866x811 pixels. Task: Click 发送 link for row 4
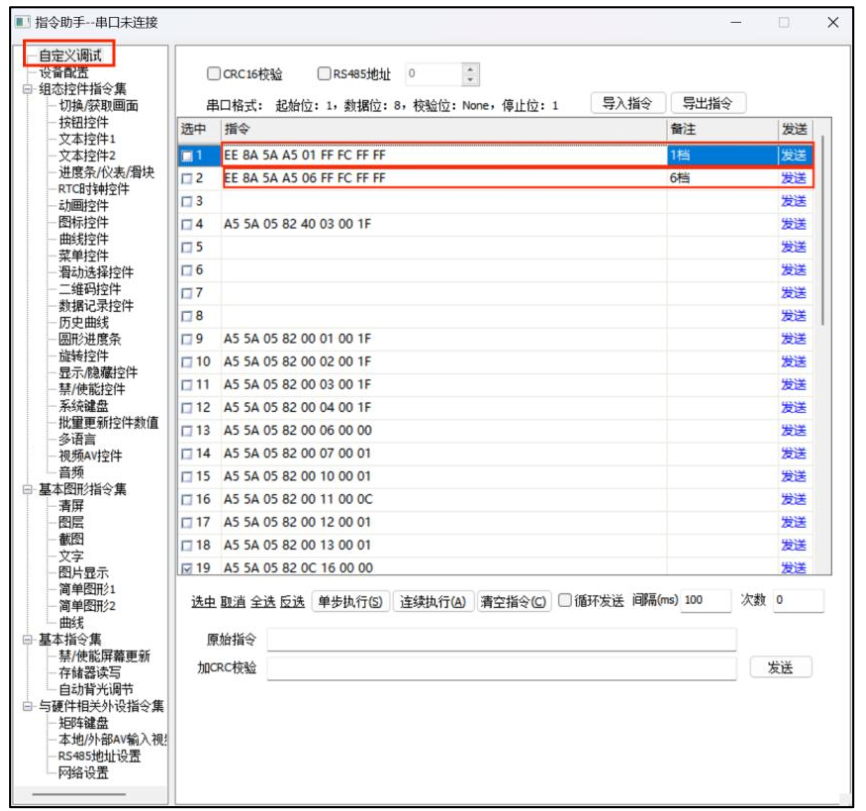(794, 224)
